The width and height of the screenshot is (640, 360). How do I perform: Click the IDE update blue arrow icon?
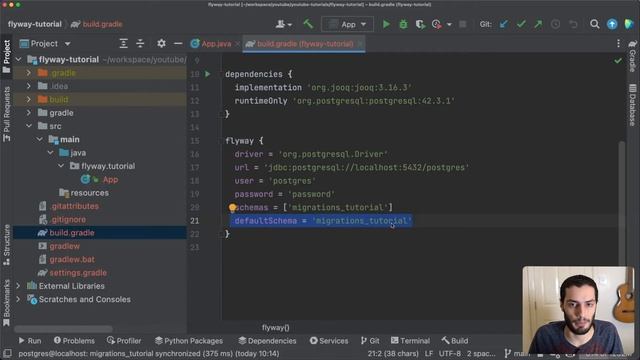point(612,24)
